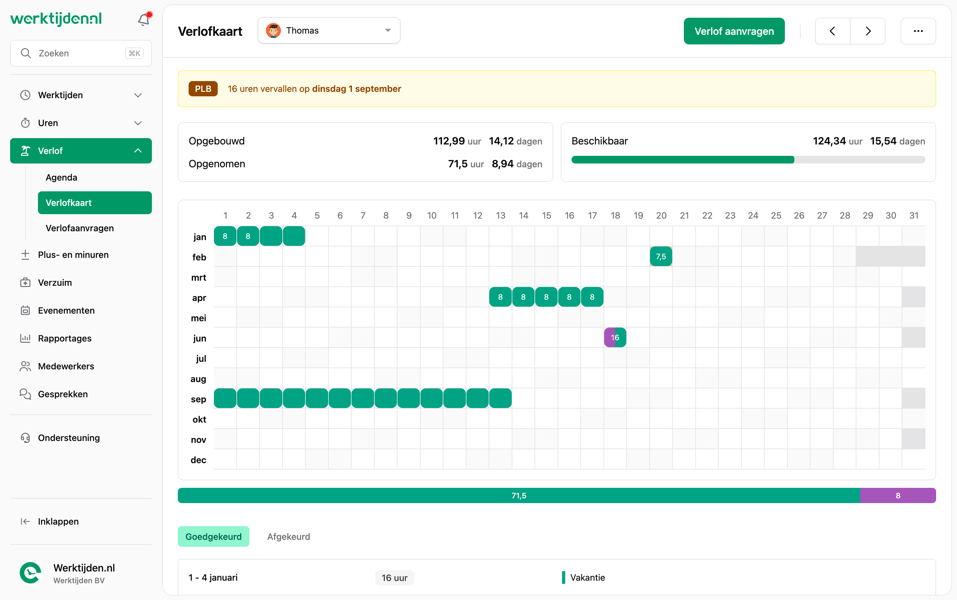The width and height of the screenshot is (957, 600).
Task: Open the Thomas employee selector dropdown
Action: tap(328, 31)
